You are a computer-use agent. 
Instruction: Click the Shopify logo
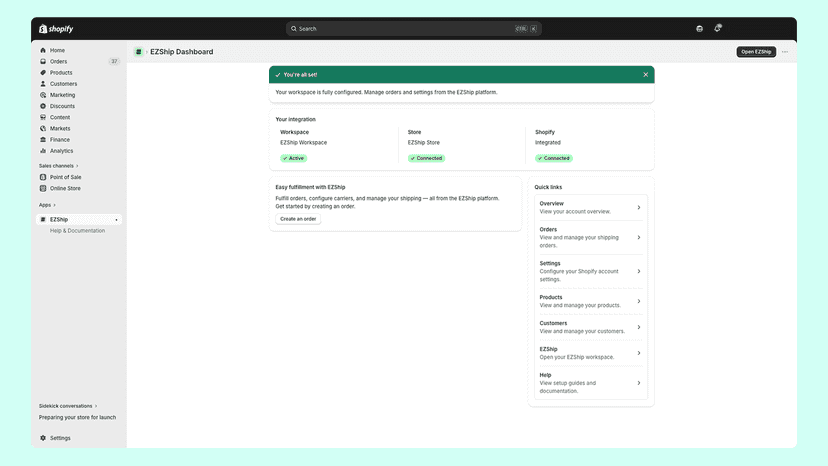coord(56,29)
